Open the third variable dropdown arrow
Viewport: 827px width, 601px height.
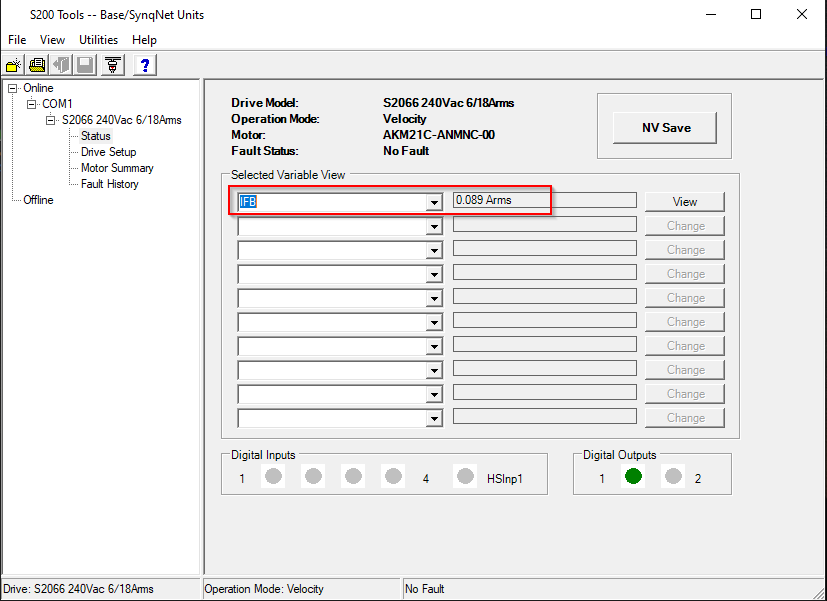click(434, 250)
